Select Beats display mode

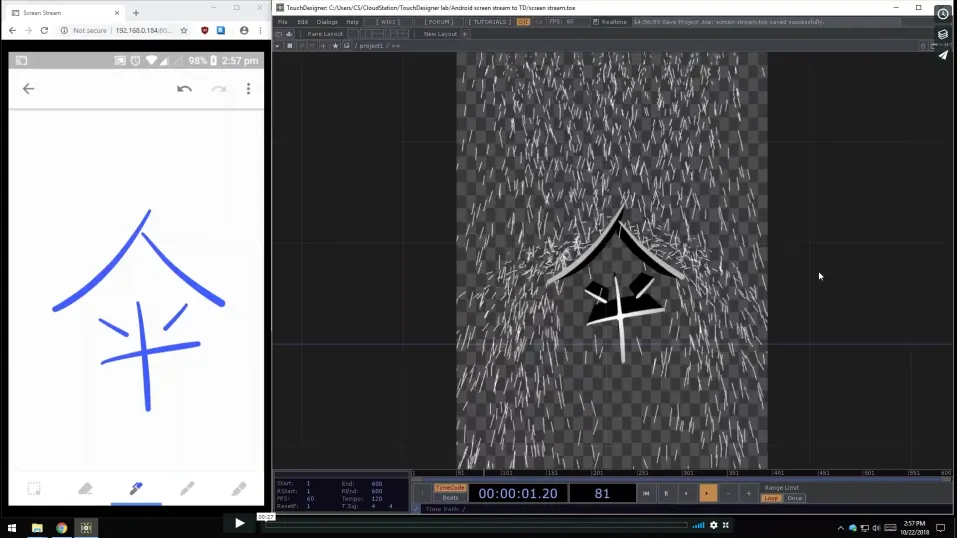coord(450,498)
